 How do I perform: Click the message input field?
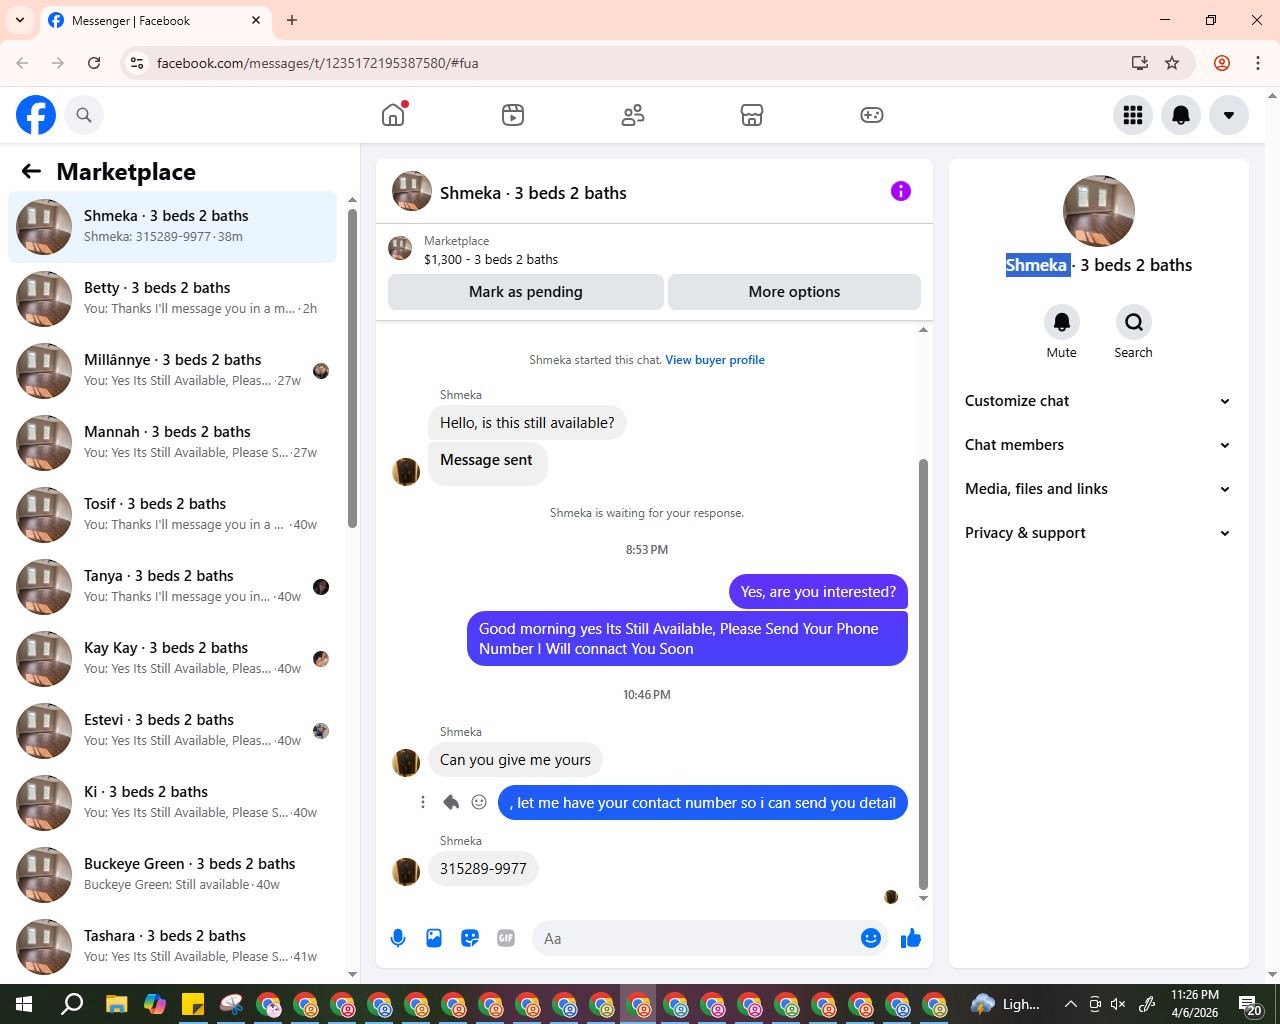coord(698,938)
